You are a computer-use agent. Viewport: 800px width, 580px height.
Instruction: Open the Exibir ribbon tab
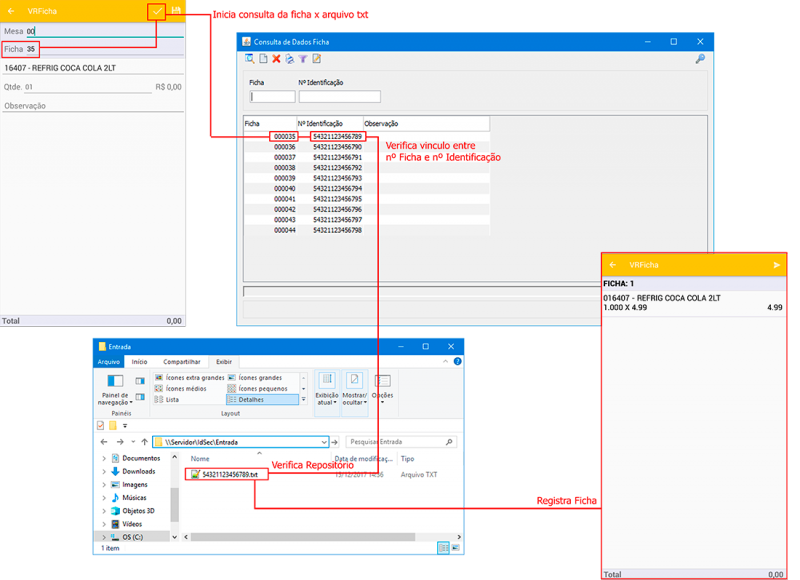pos(223,362)
